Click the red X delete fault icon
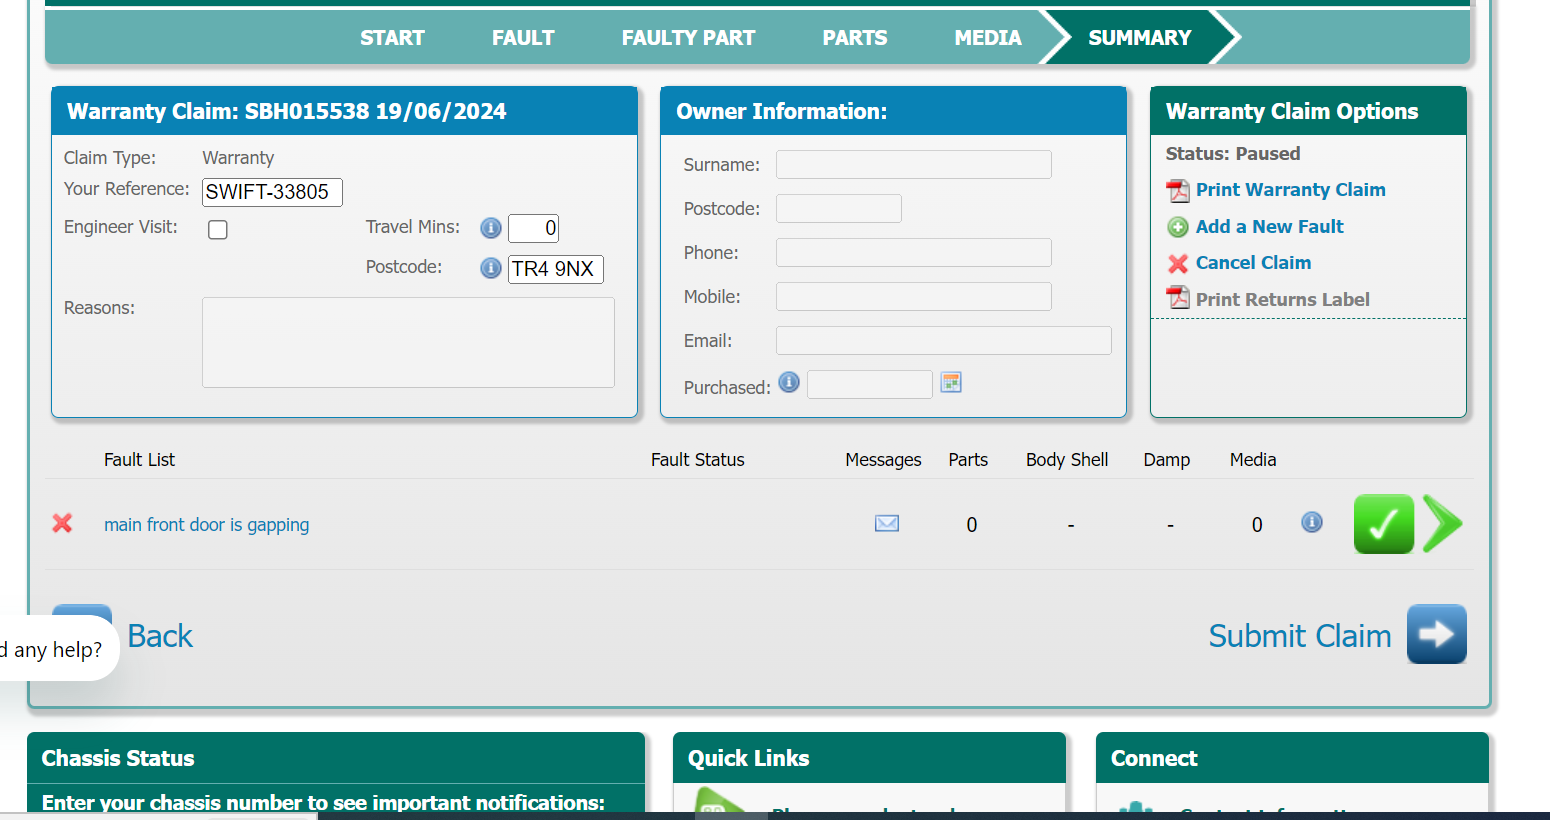This screenshot has width=1550, height=820. tap(62, 523)
